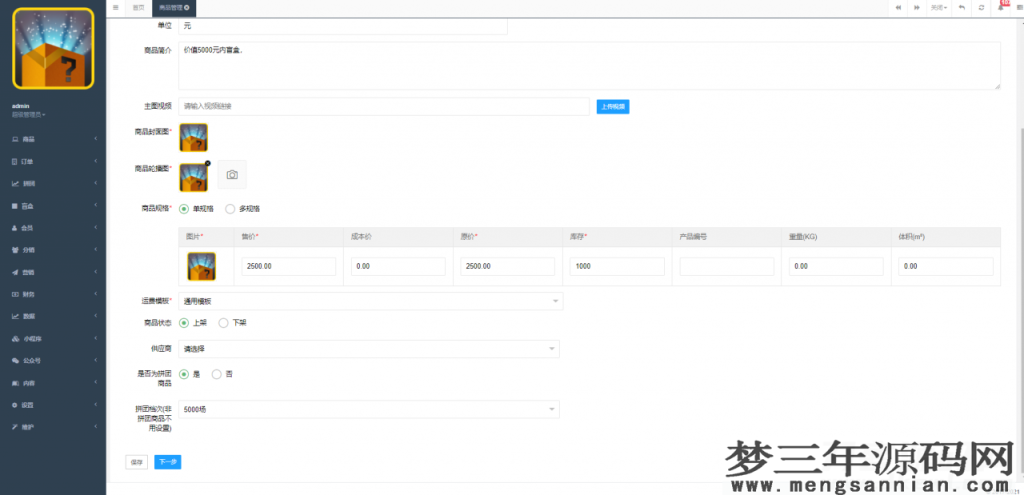Click the 维护 wrench icon in sidebar
The height and width of the screenshot is (495, 1024).
[15, 427]
